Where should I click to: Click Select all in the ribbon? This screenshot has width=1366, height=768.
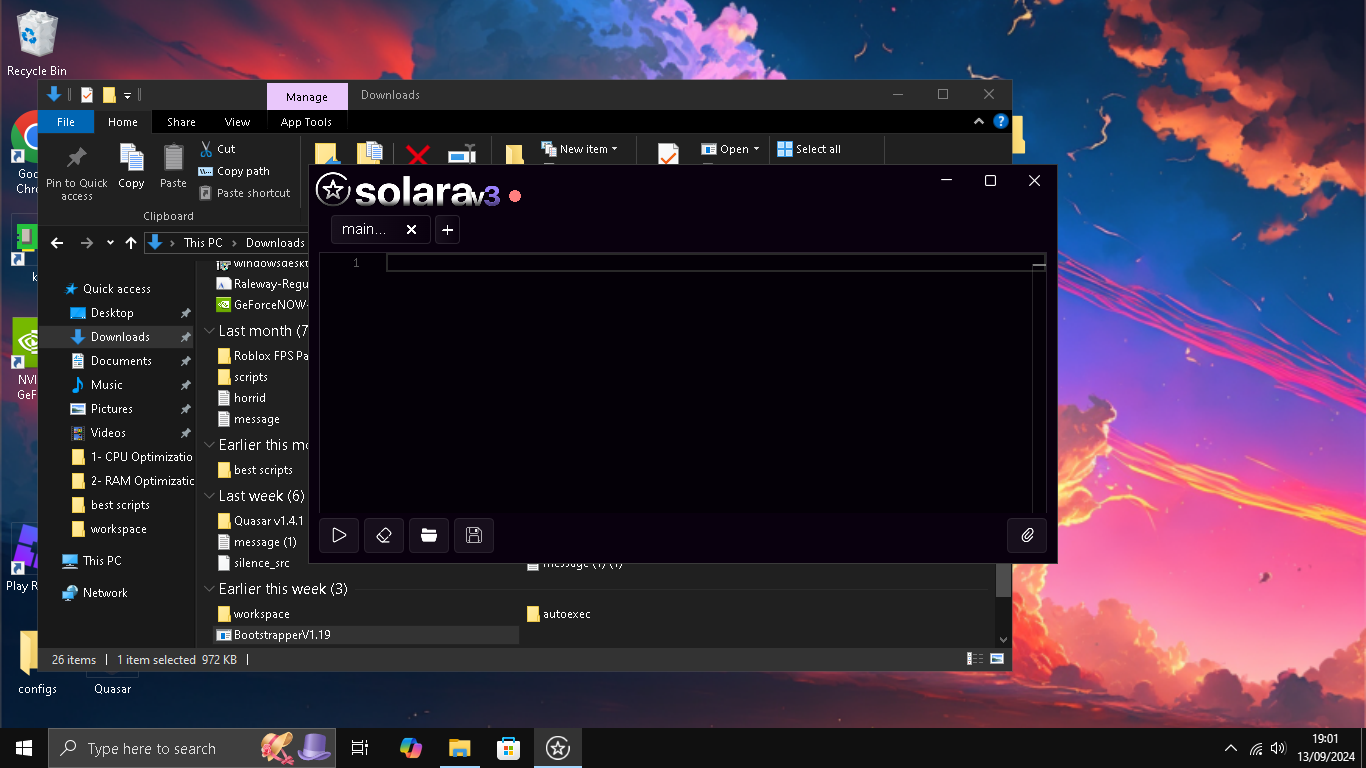coord(809,149)
